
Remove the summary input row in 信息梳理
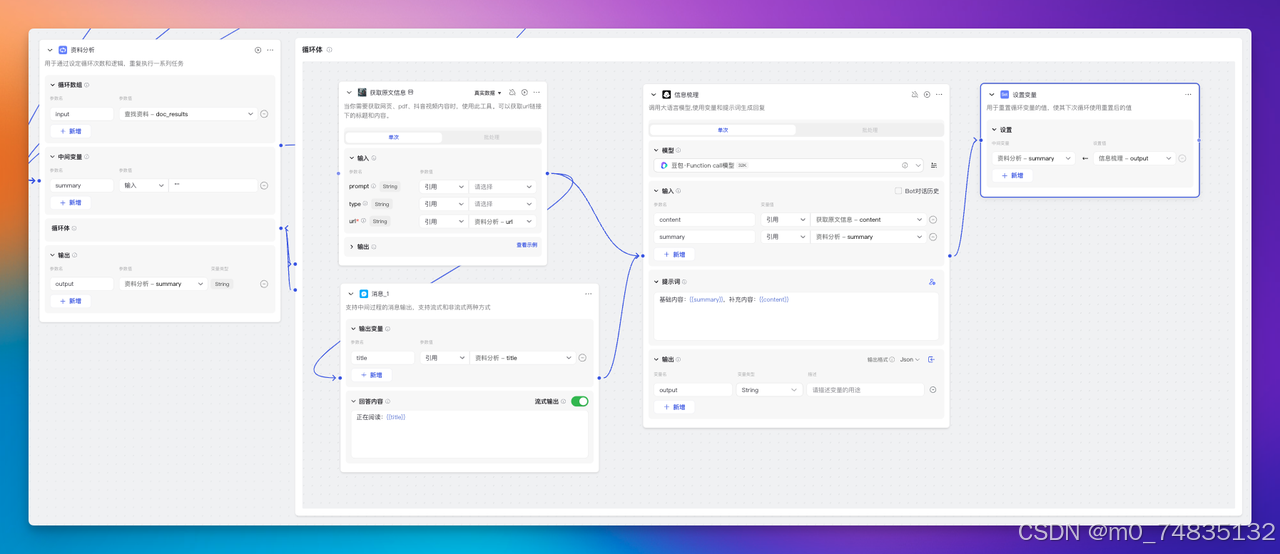[933, 237]
